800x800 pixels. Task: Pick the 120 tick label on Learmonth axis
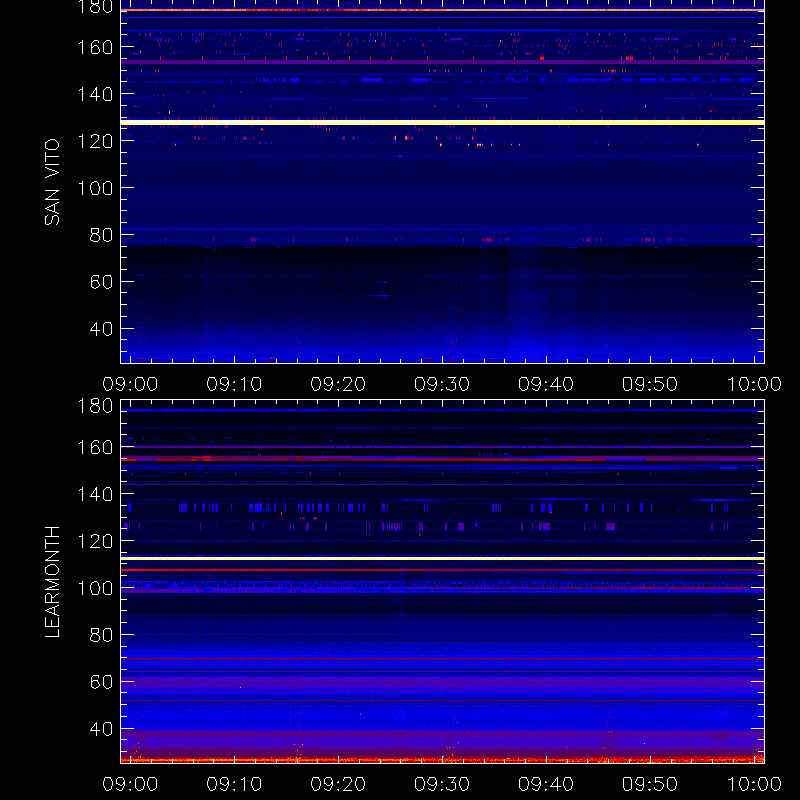pyautogui.click(x=95, y=541)
